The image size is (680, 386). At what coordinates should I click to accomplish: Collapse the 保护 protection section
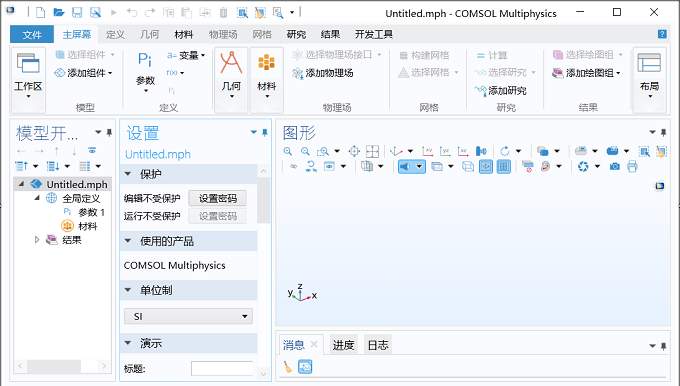point(128,174)
